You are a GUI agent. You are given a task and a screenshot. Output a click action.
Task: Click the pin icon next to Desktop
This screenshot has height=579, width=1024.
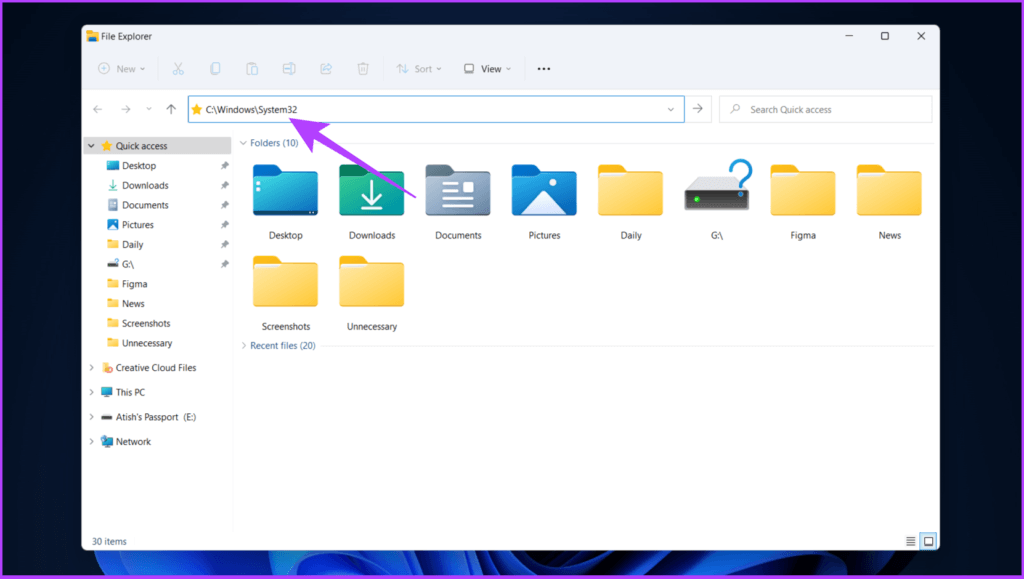pos(225,166)
